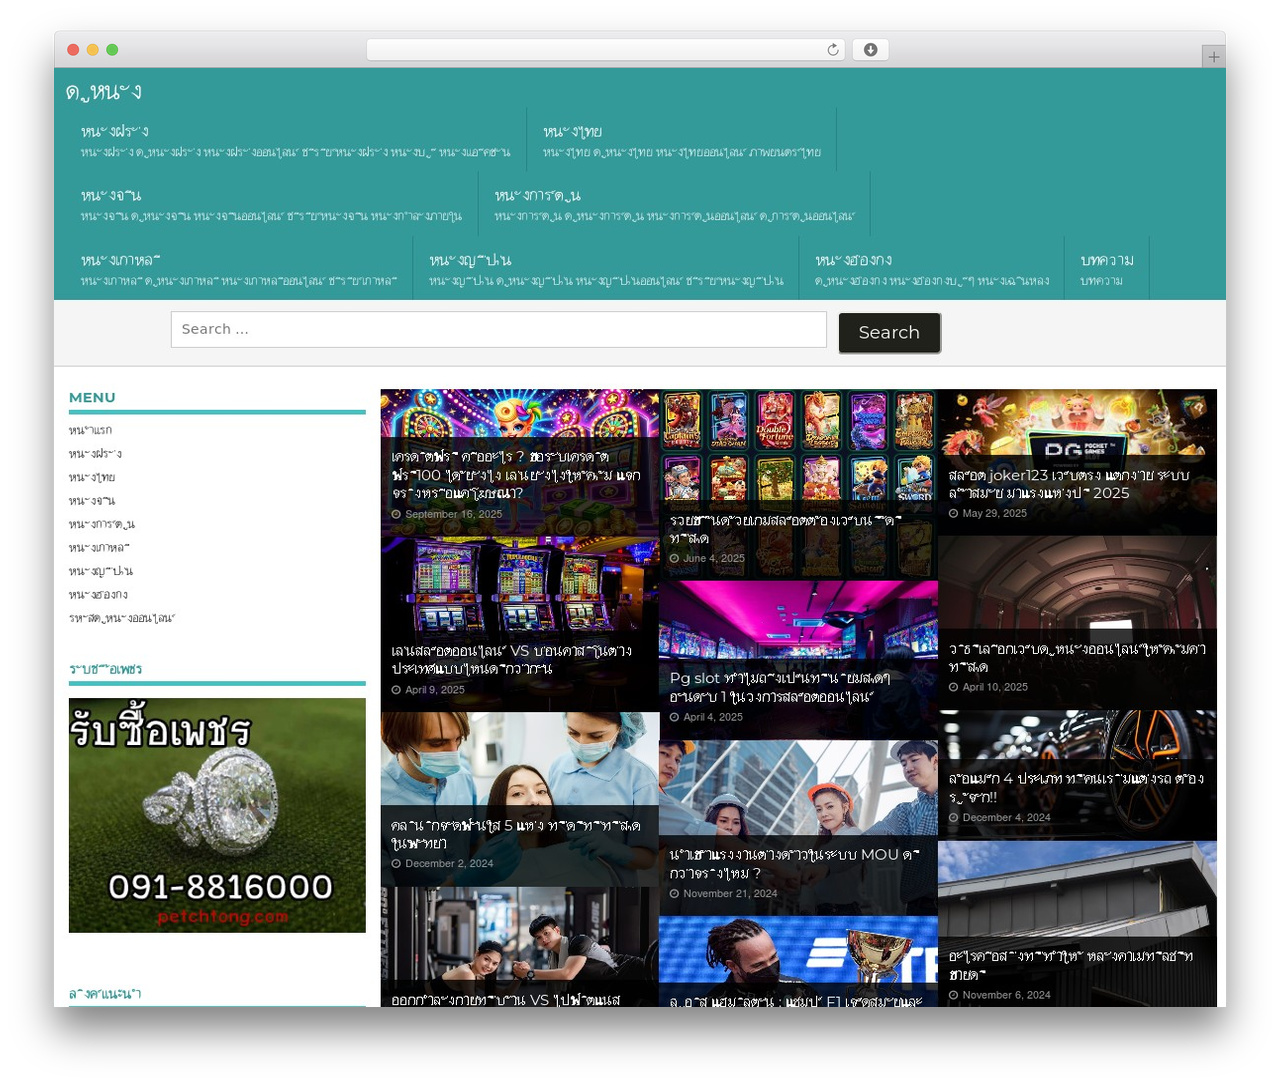Click the site title in the teal header
The image size is (1280, 1084).
coord(103,92)
